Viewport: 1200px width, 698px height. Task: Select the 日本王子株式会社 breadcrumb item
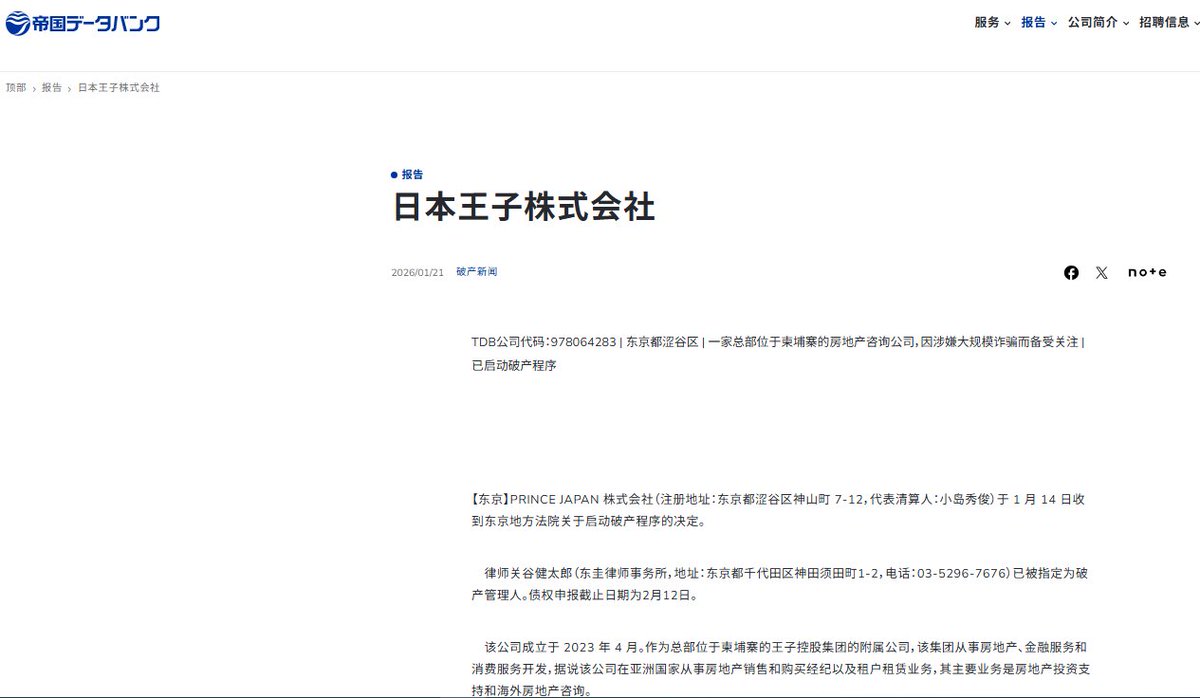coord(119,88)
